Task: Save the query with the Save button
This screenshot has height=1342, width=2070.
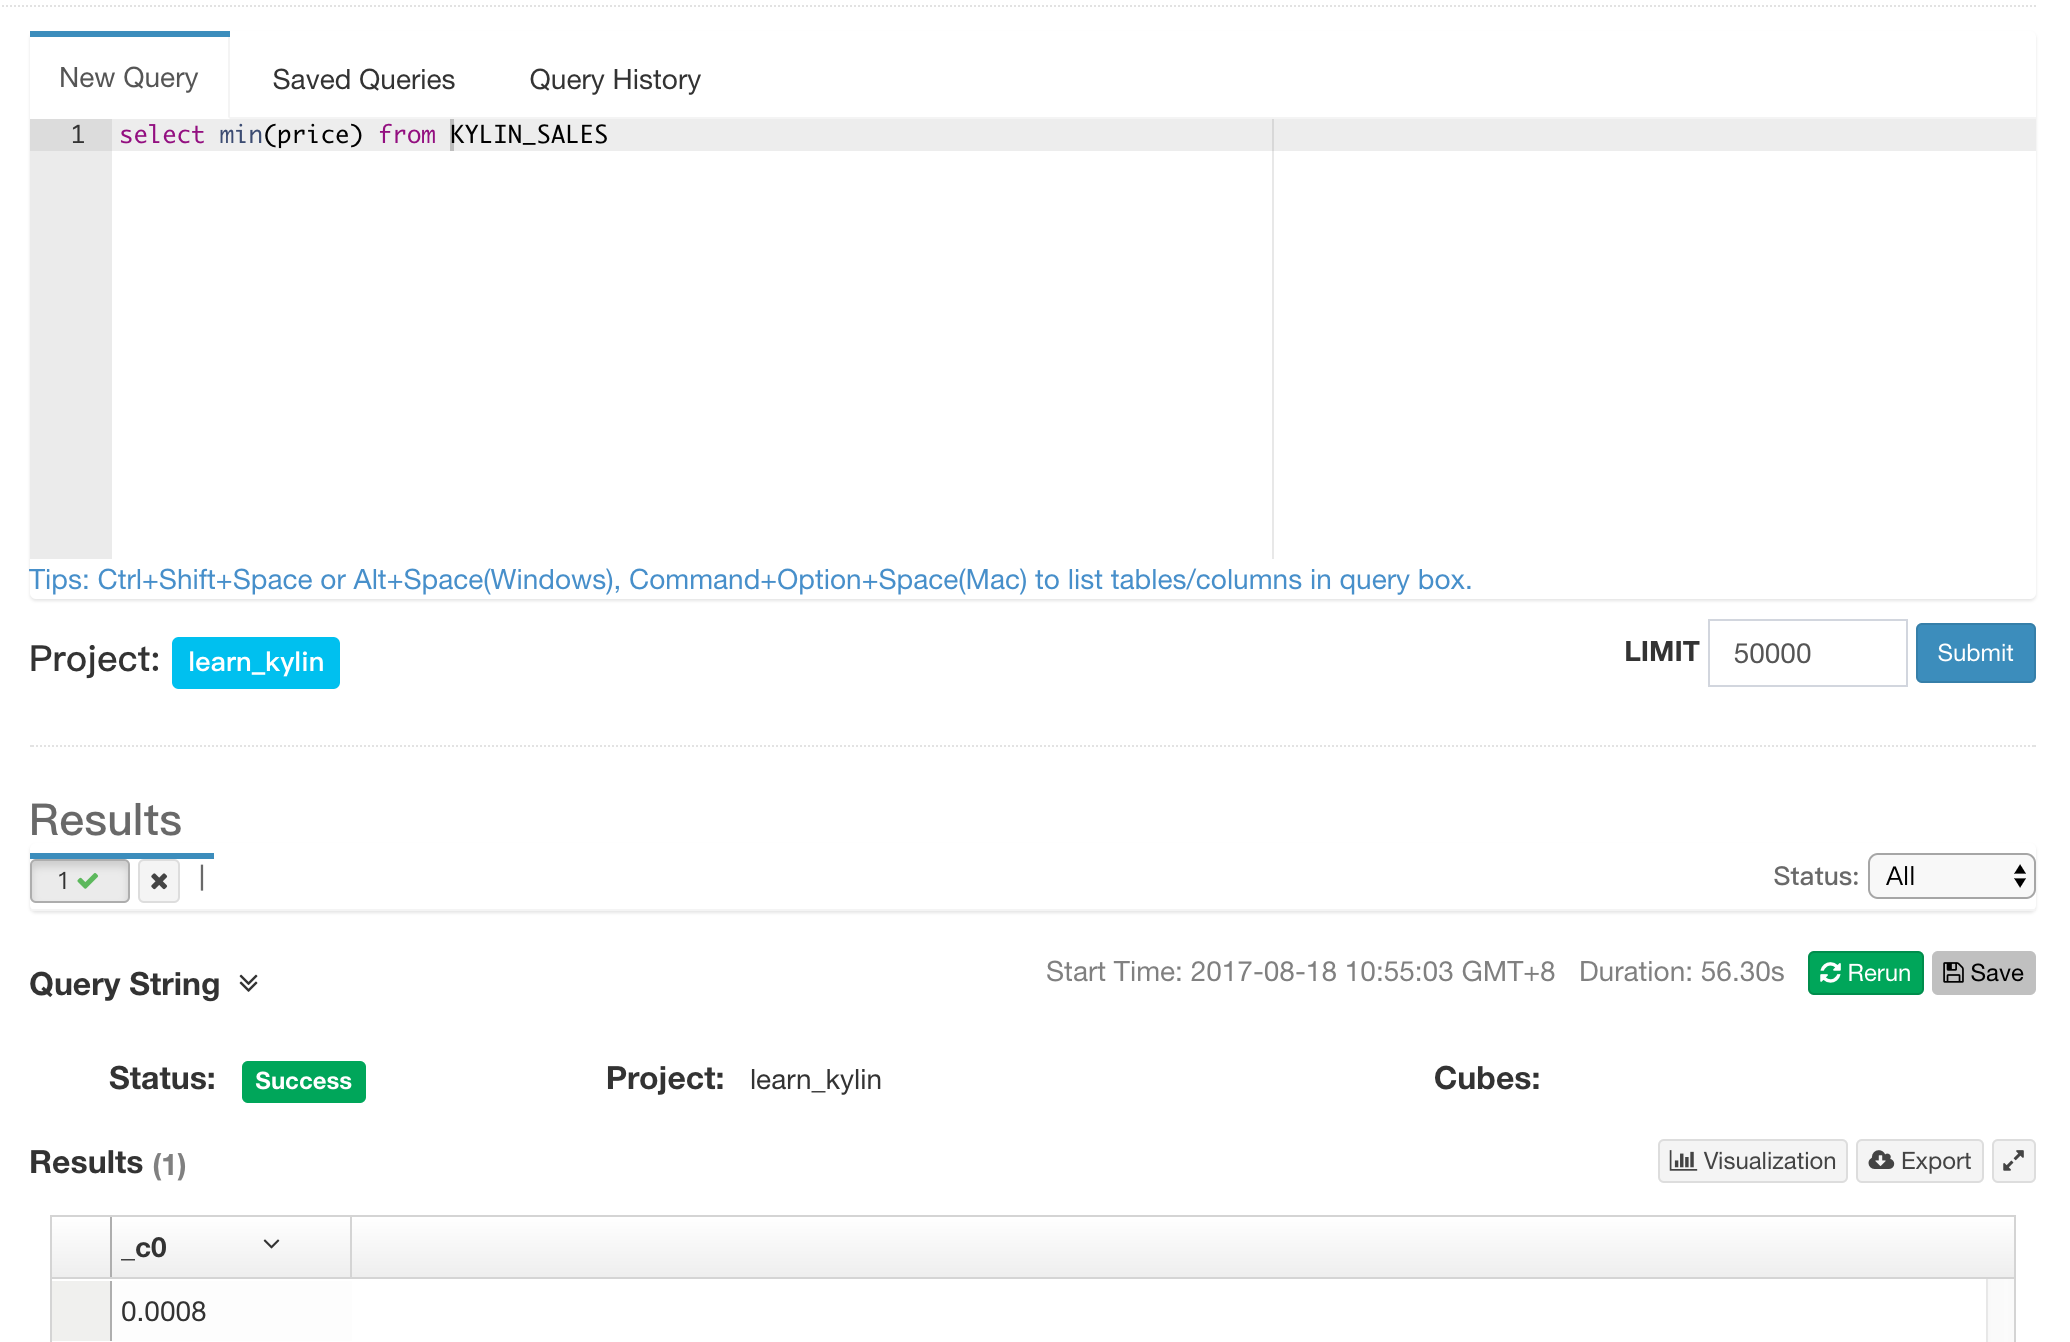Action: tap(1983, 973)
